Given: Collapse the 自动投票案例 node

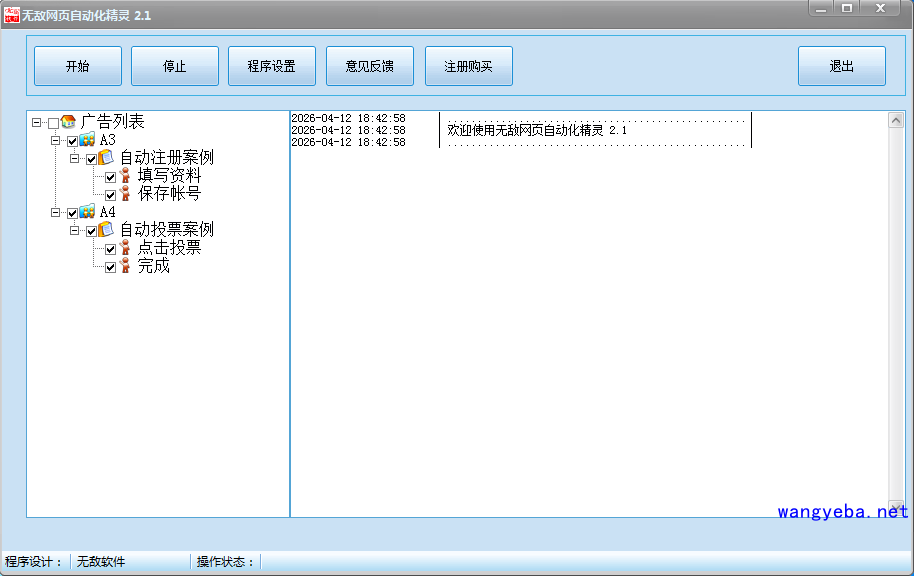Looking at the screenshot, I should tap(75, 231).
